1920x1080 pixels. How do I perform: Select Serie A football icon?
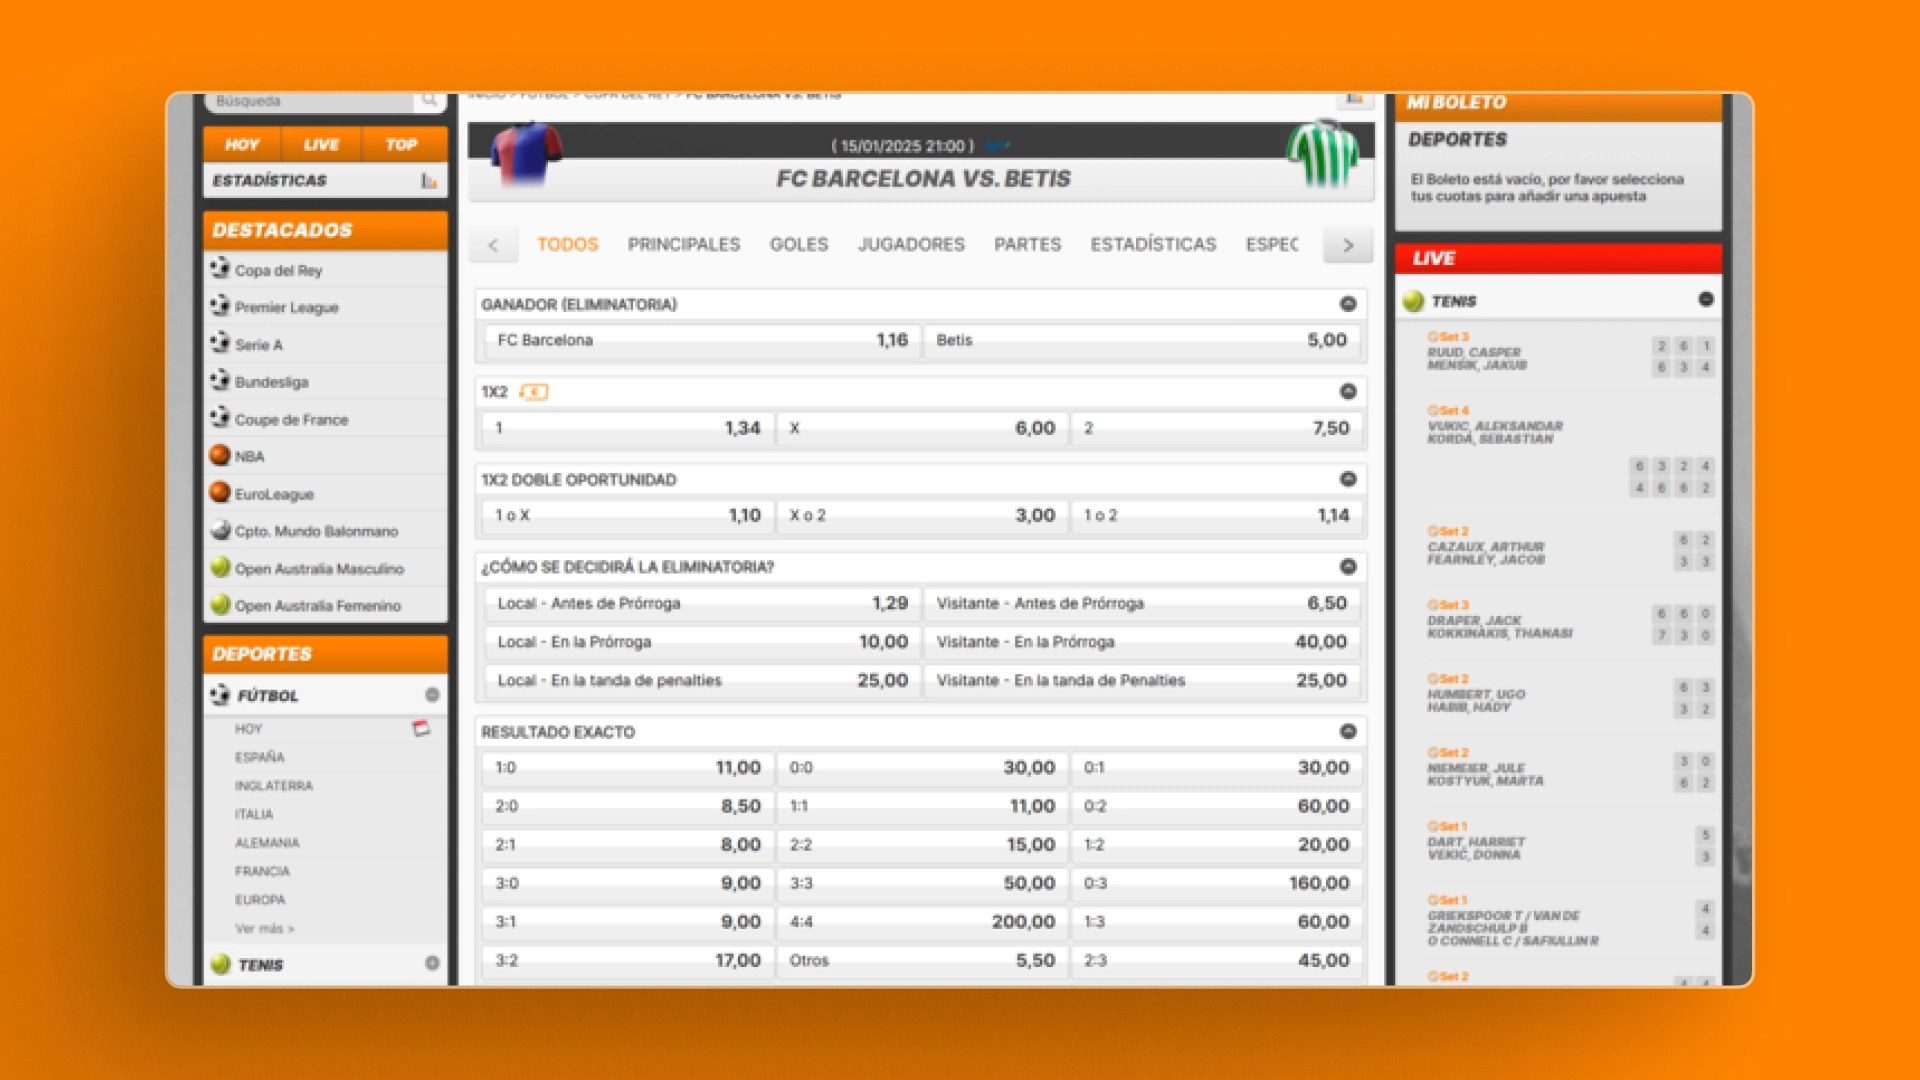point(220,343)
